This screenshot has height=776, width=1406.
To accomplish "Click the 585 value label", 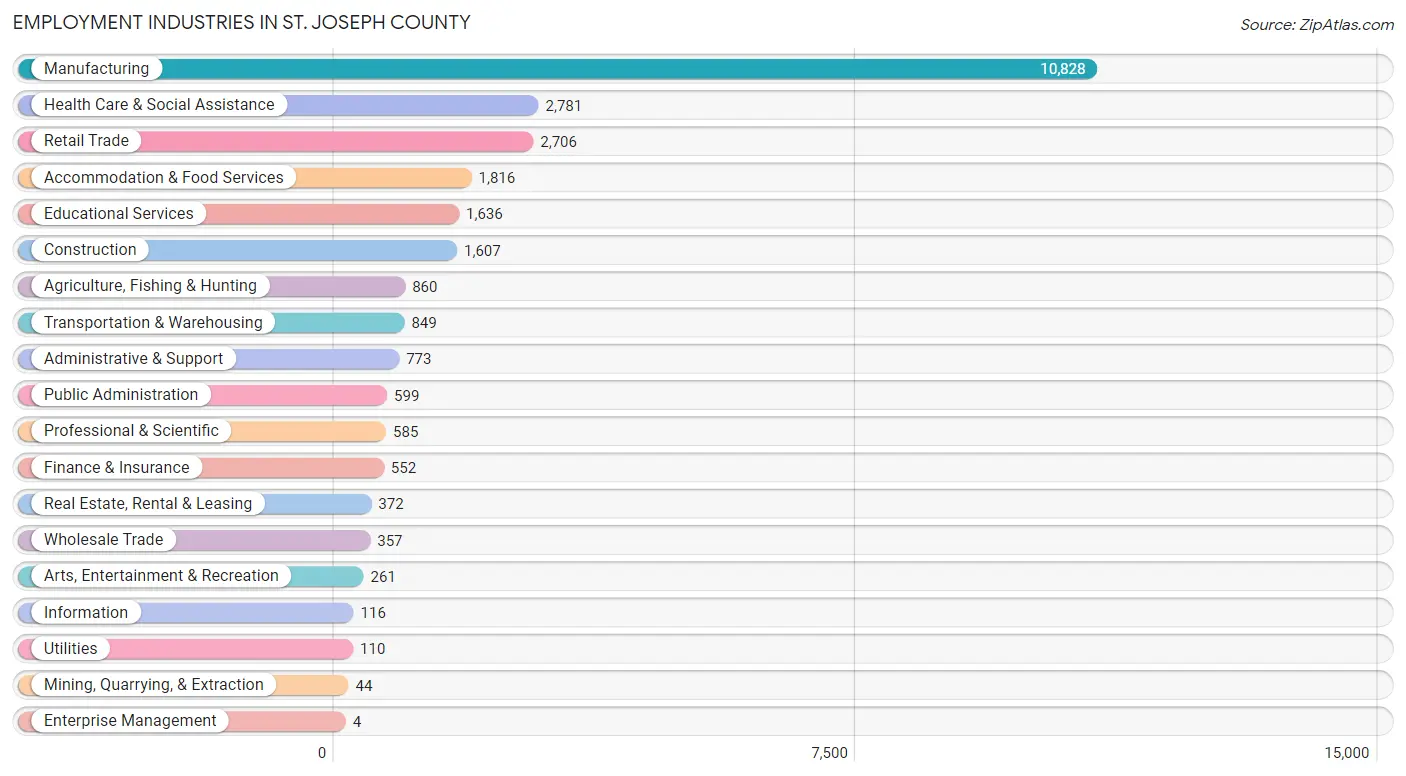I will click(406, 432).
